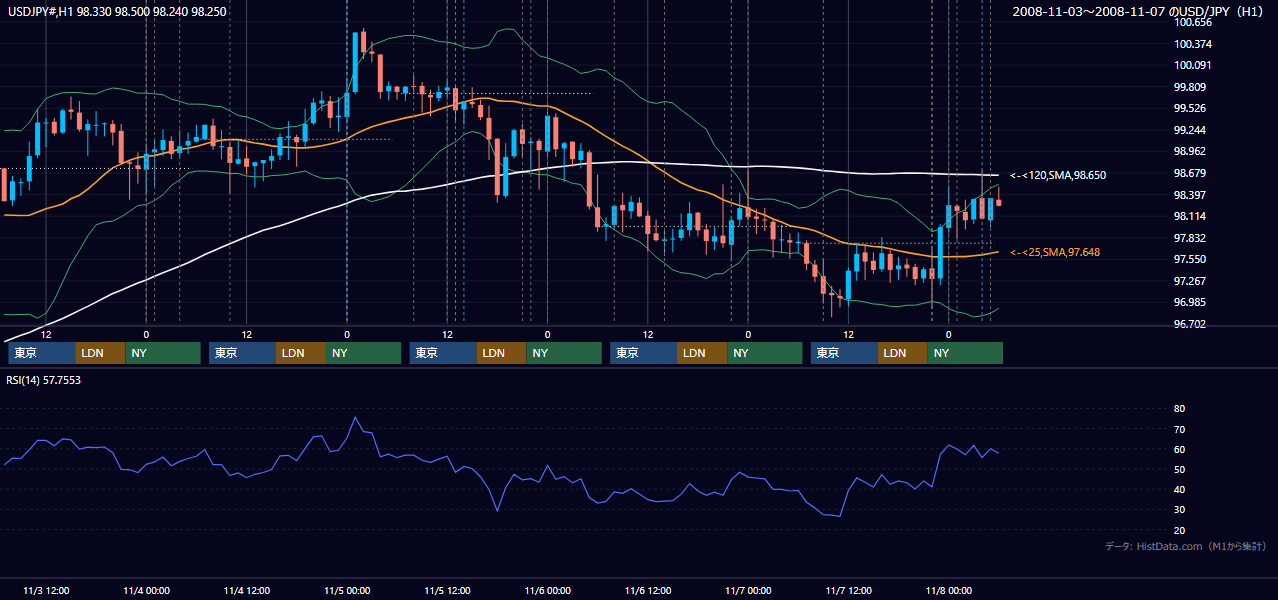
Task: Click price axis value 100.091
Action: (1193, 65)
